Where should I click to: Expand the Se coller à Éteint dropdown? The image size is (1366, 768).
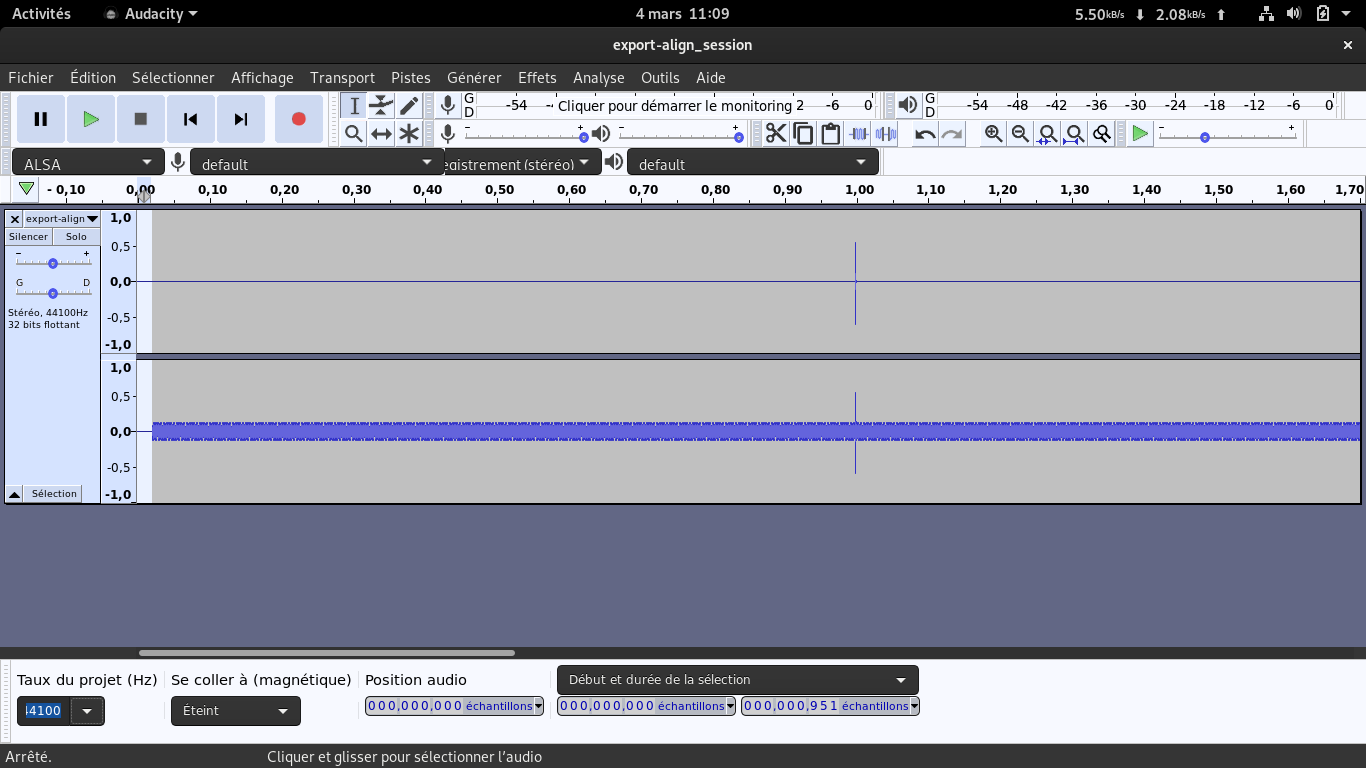[235, 711]
